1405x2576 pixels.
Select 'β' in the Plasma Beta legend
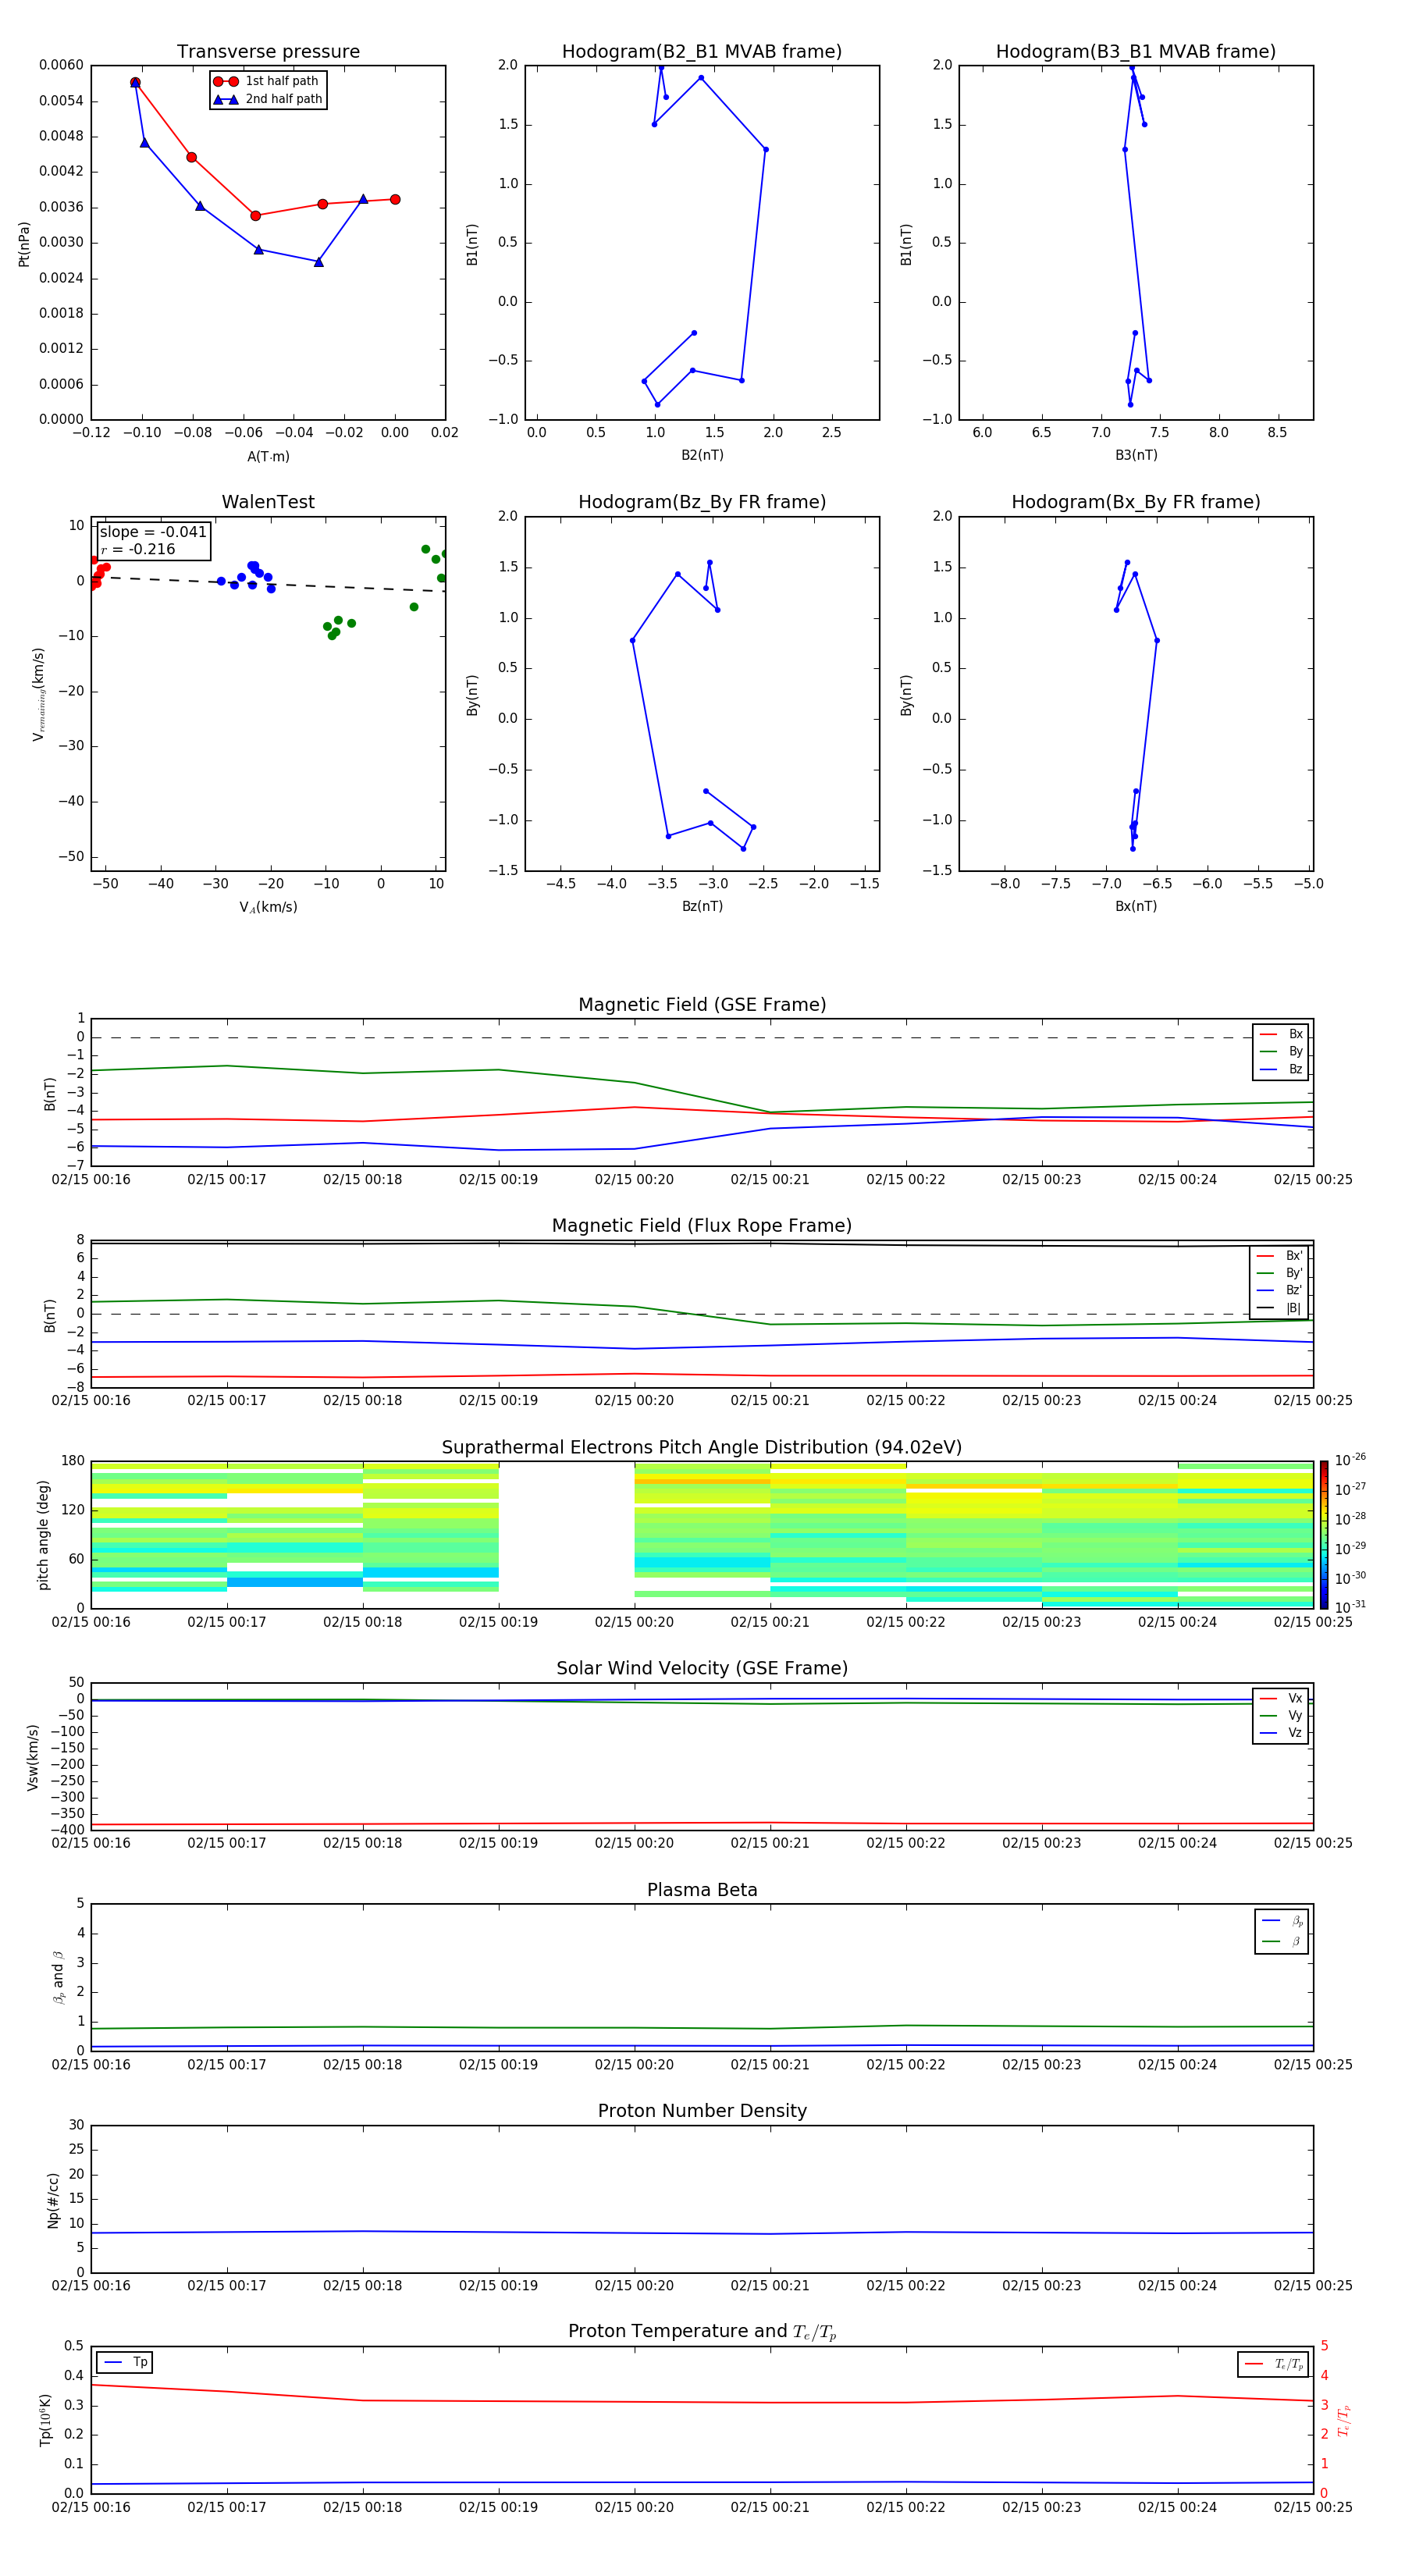[x=1282, y=1941]
